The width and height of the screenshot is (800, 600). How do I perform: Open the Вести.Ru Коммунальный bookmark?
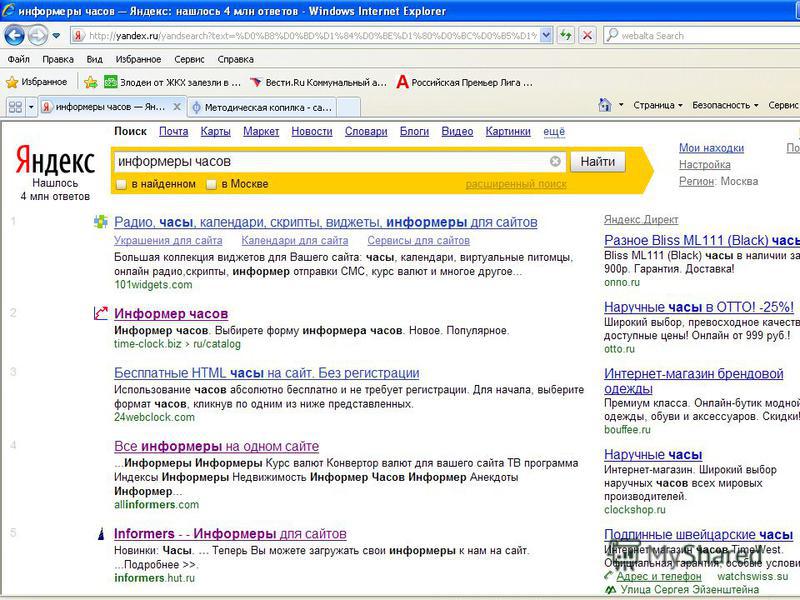pos(318,82)
